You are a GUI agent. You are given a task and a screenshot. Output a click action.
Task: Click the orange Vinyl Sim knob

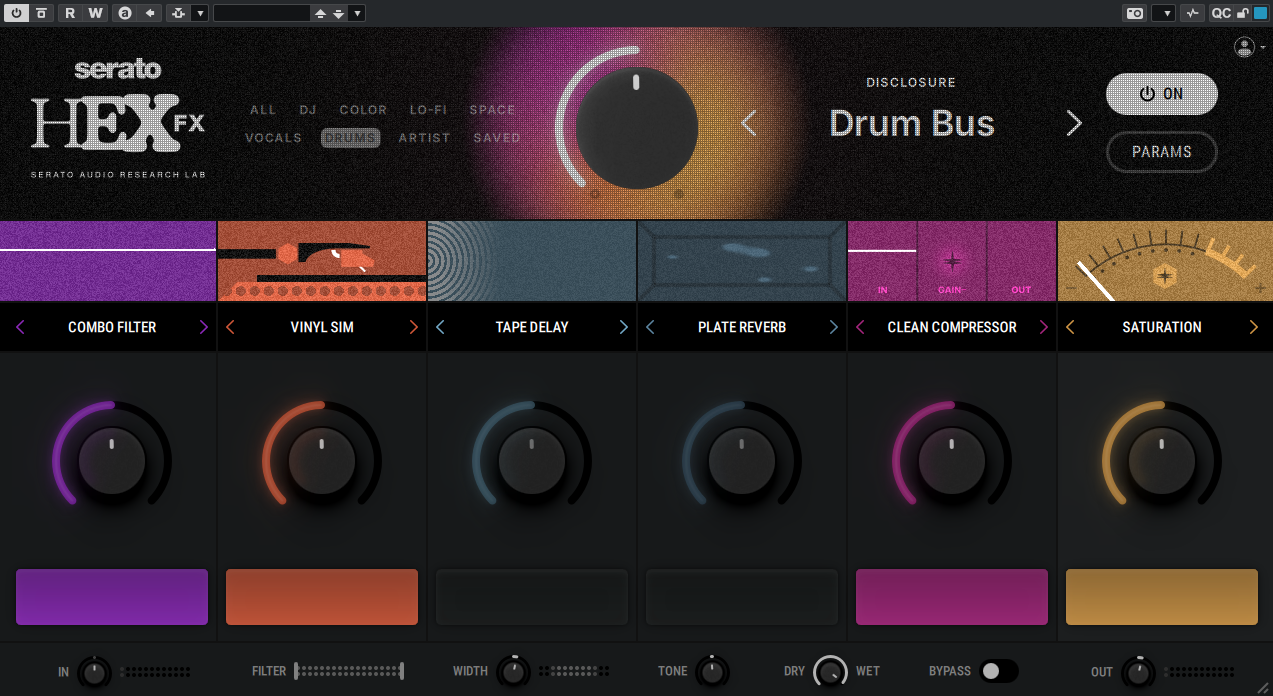point(322,461)
